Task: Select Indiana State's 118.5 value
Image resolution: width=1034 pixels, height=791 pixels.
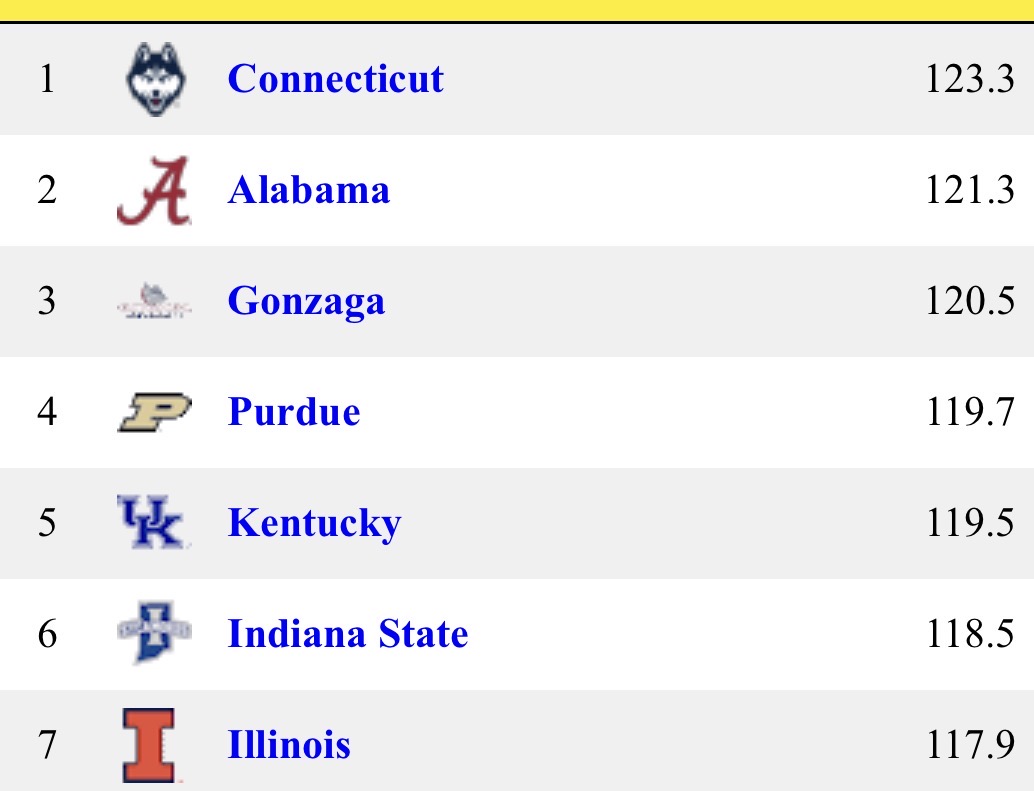Action: (970, 634)
